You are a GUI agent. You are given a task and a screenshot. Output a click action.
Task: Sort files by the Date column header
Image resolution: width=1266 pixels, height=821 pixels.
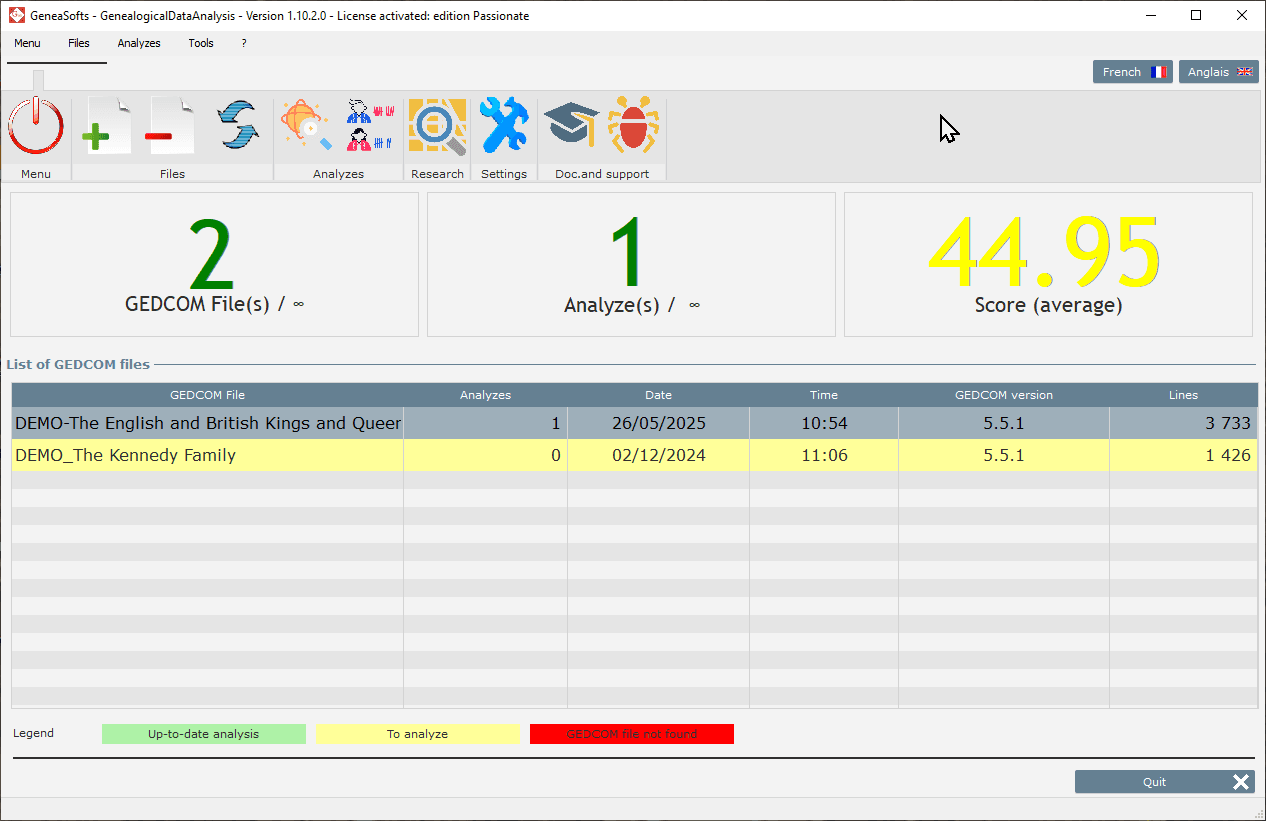658,394
